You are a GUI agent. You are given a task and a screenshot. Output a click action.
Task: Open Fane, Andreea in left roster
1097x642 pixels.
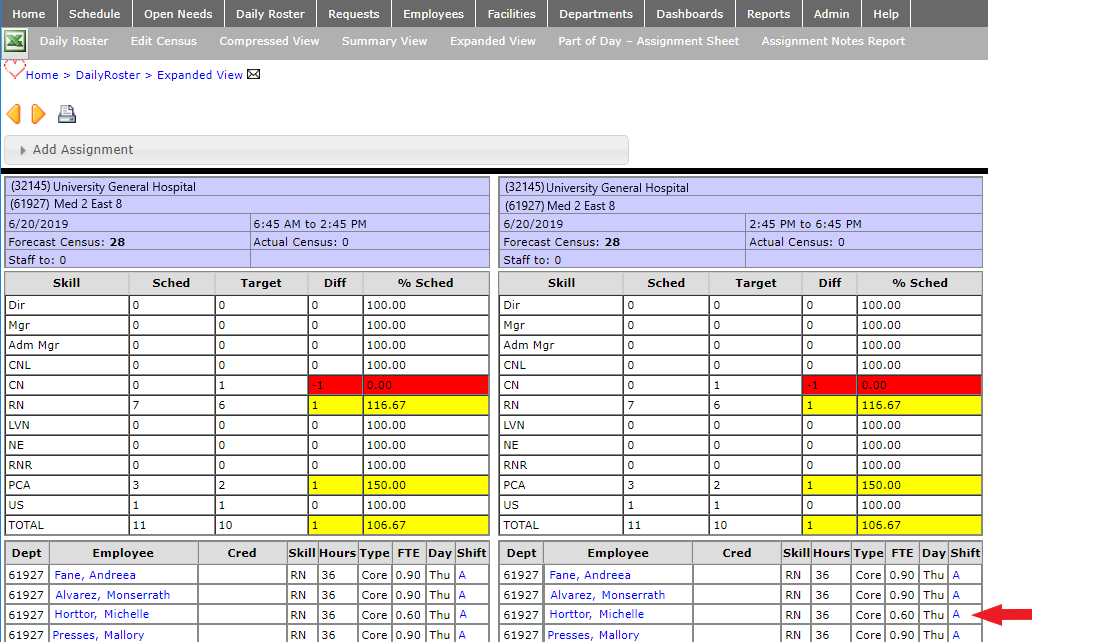(x=95, y=575)
